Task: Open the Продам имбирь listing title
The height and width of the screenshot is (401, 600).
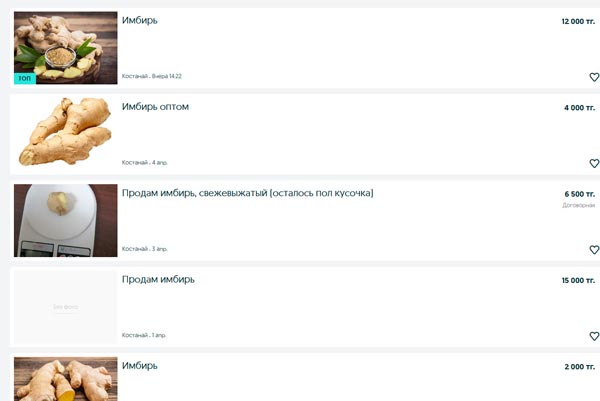Action: pos(158,279)
